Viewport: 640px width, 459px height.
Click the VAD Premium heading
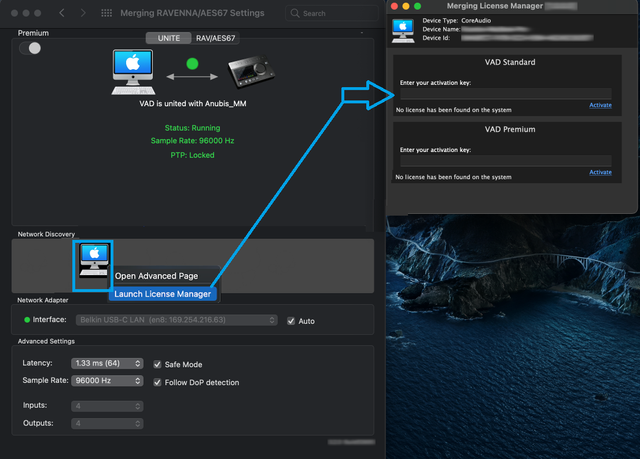pos(510,129)
